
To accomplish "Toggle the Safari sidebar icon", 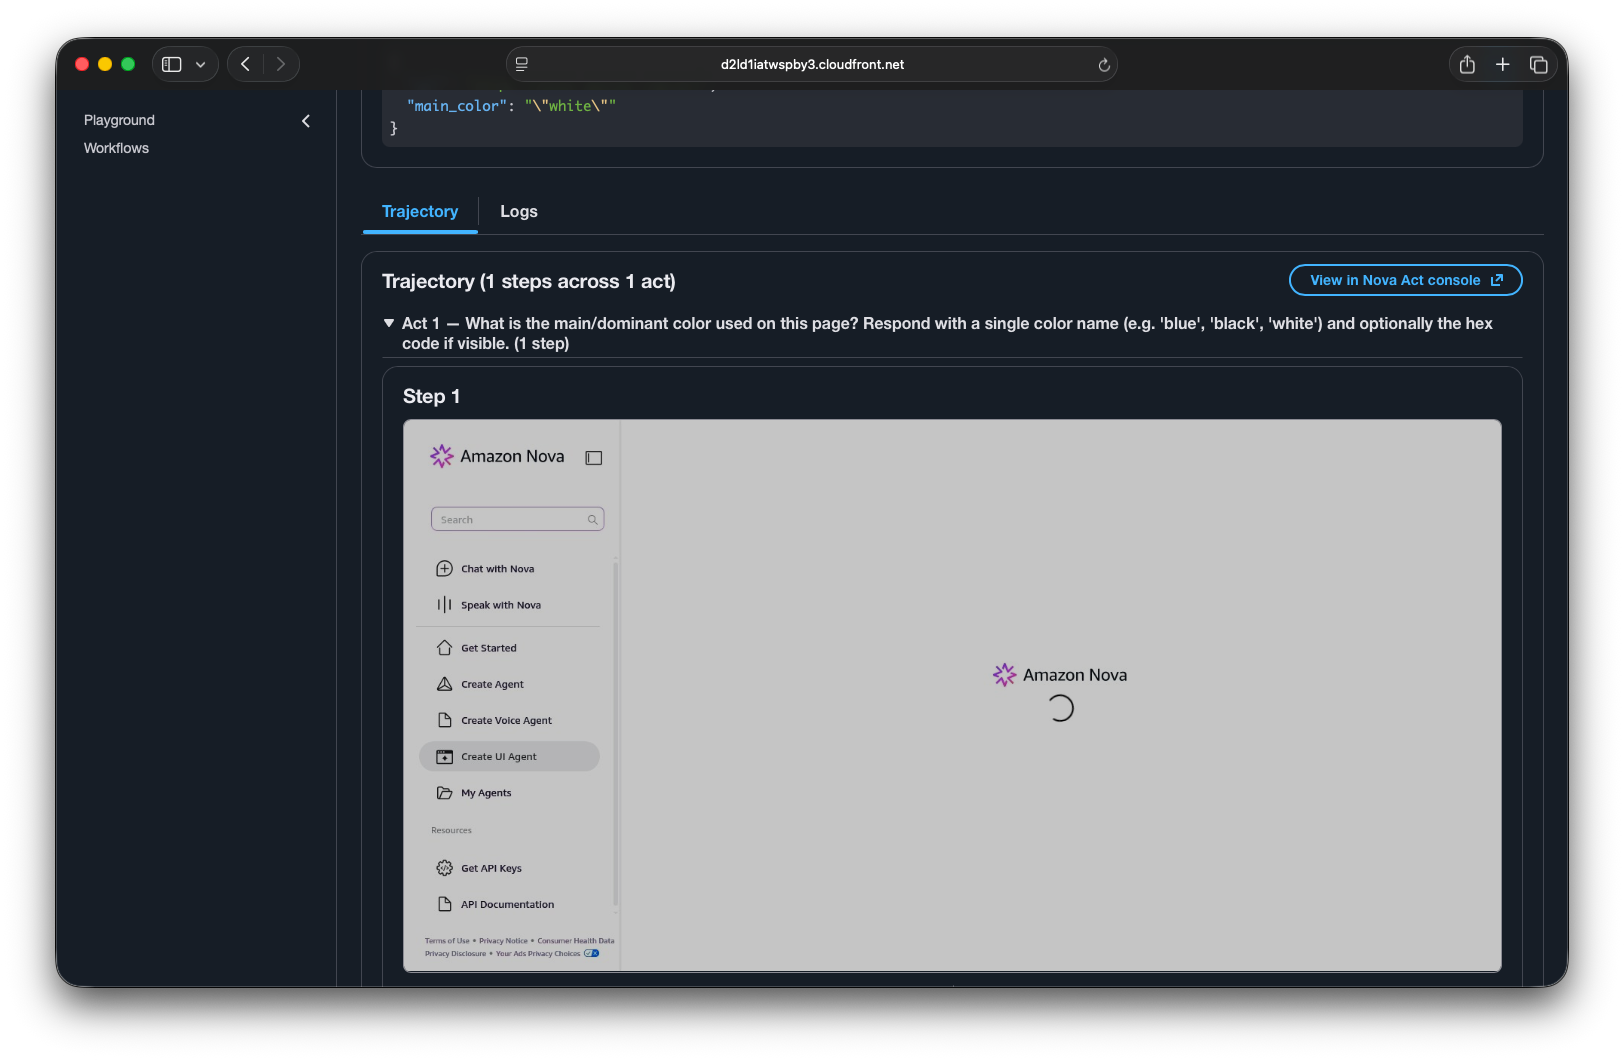I will (172, 64).
